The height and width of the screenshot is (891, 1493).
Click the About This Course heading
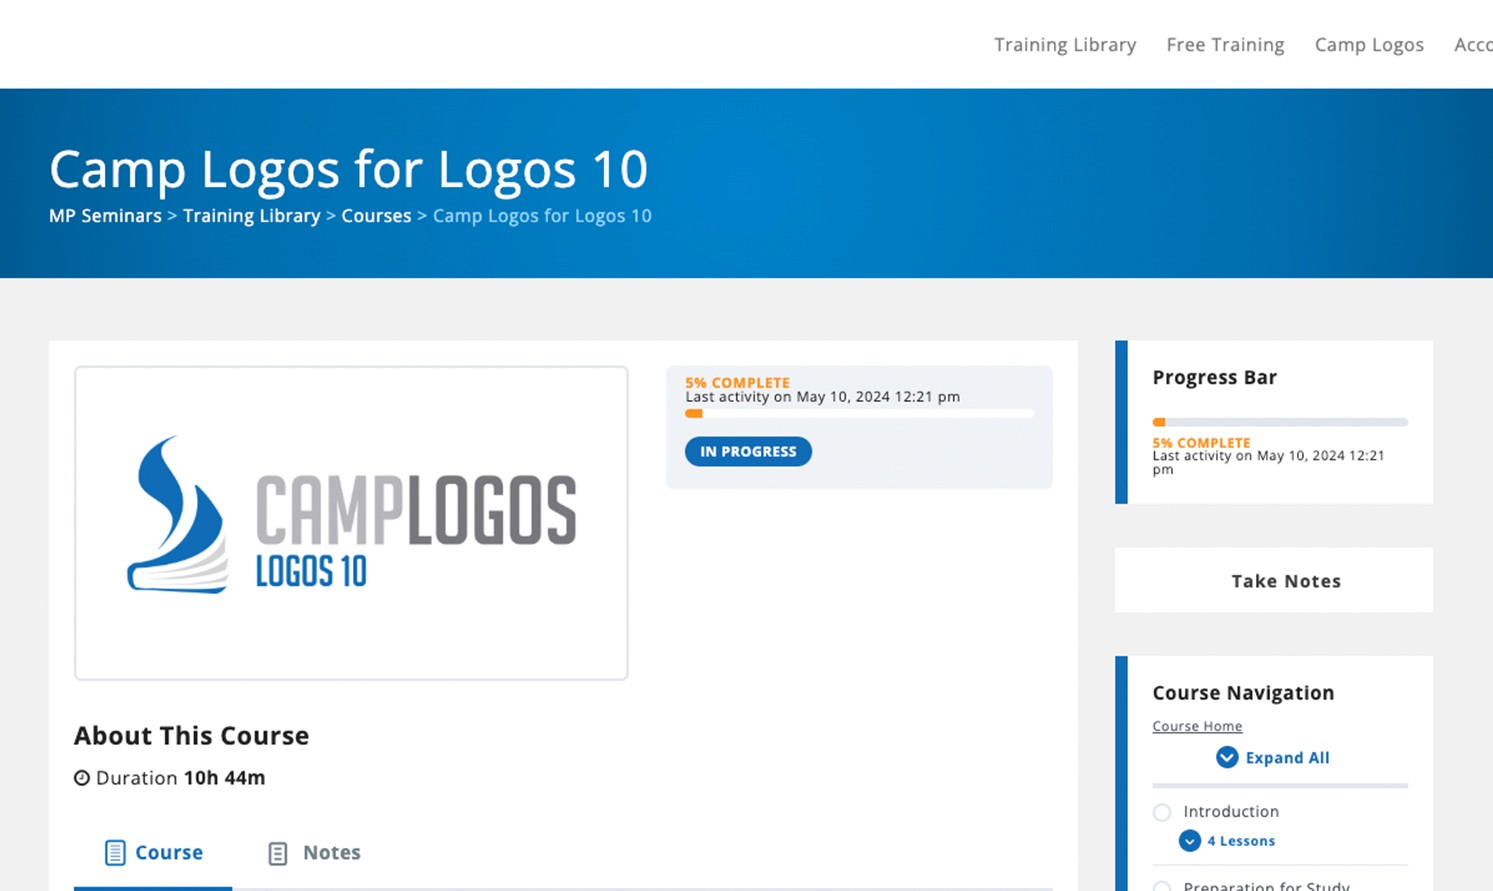(191, 736)
